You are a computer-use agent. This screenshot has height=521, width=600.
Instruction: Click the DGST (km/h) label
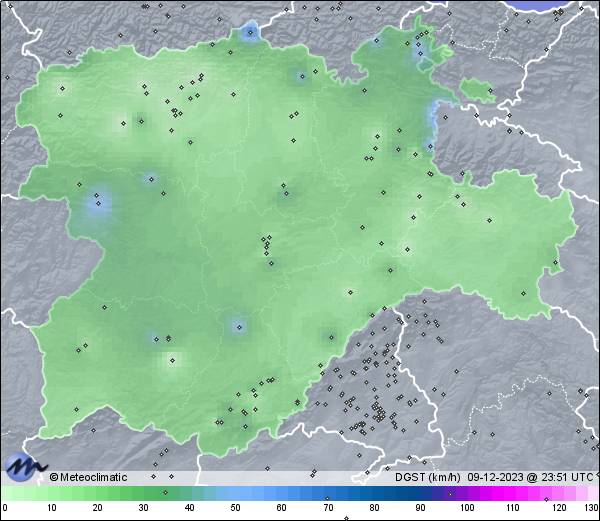tap(427, 477)
